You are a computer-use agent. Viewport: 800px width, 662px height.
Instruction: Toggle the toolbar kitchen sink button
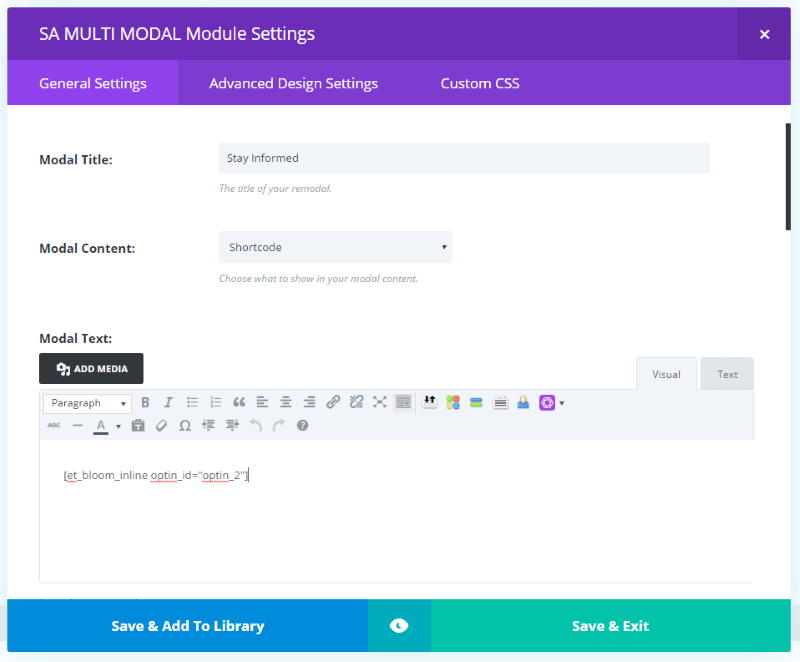click(403, 402)
